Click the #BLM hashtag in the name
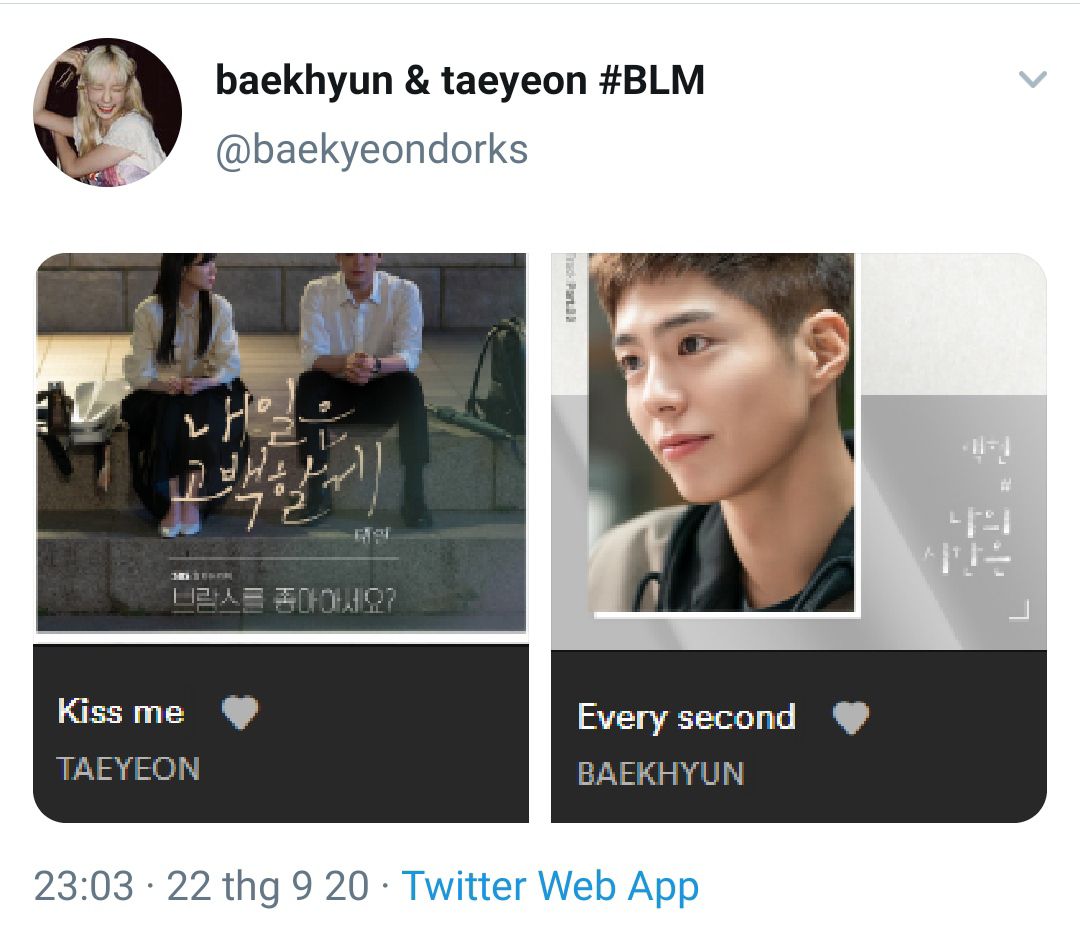 point(652,80)
